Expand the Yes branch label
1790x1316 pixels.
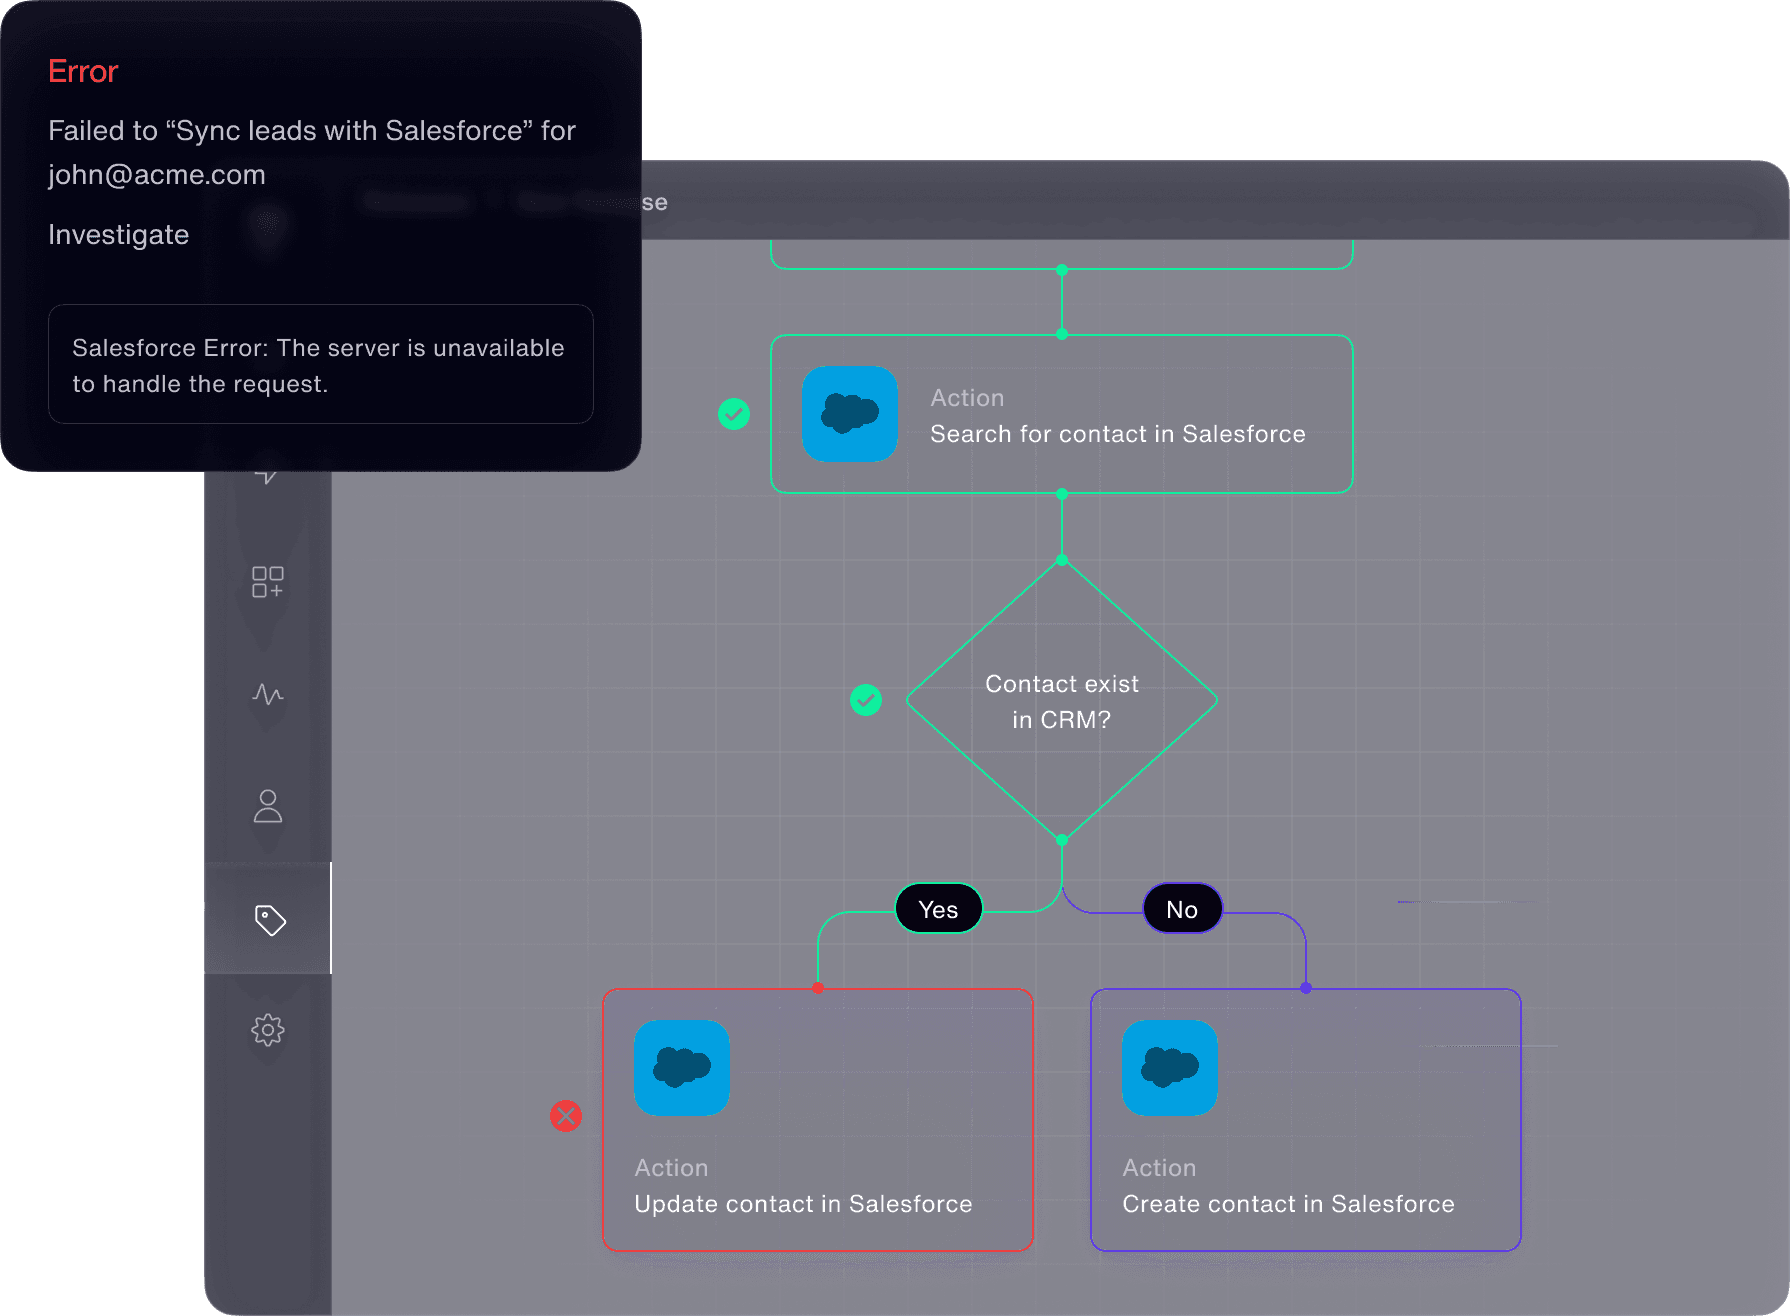pos(937,909)
